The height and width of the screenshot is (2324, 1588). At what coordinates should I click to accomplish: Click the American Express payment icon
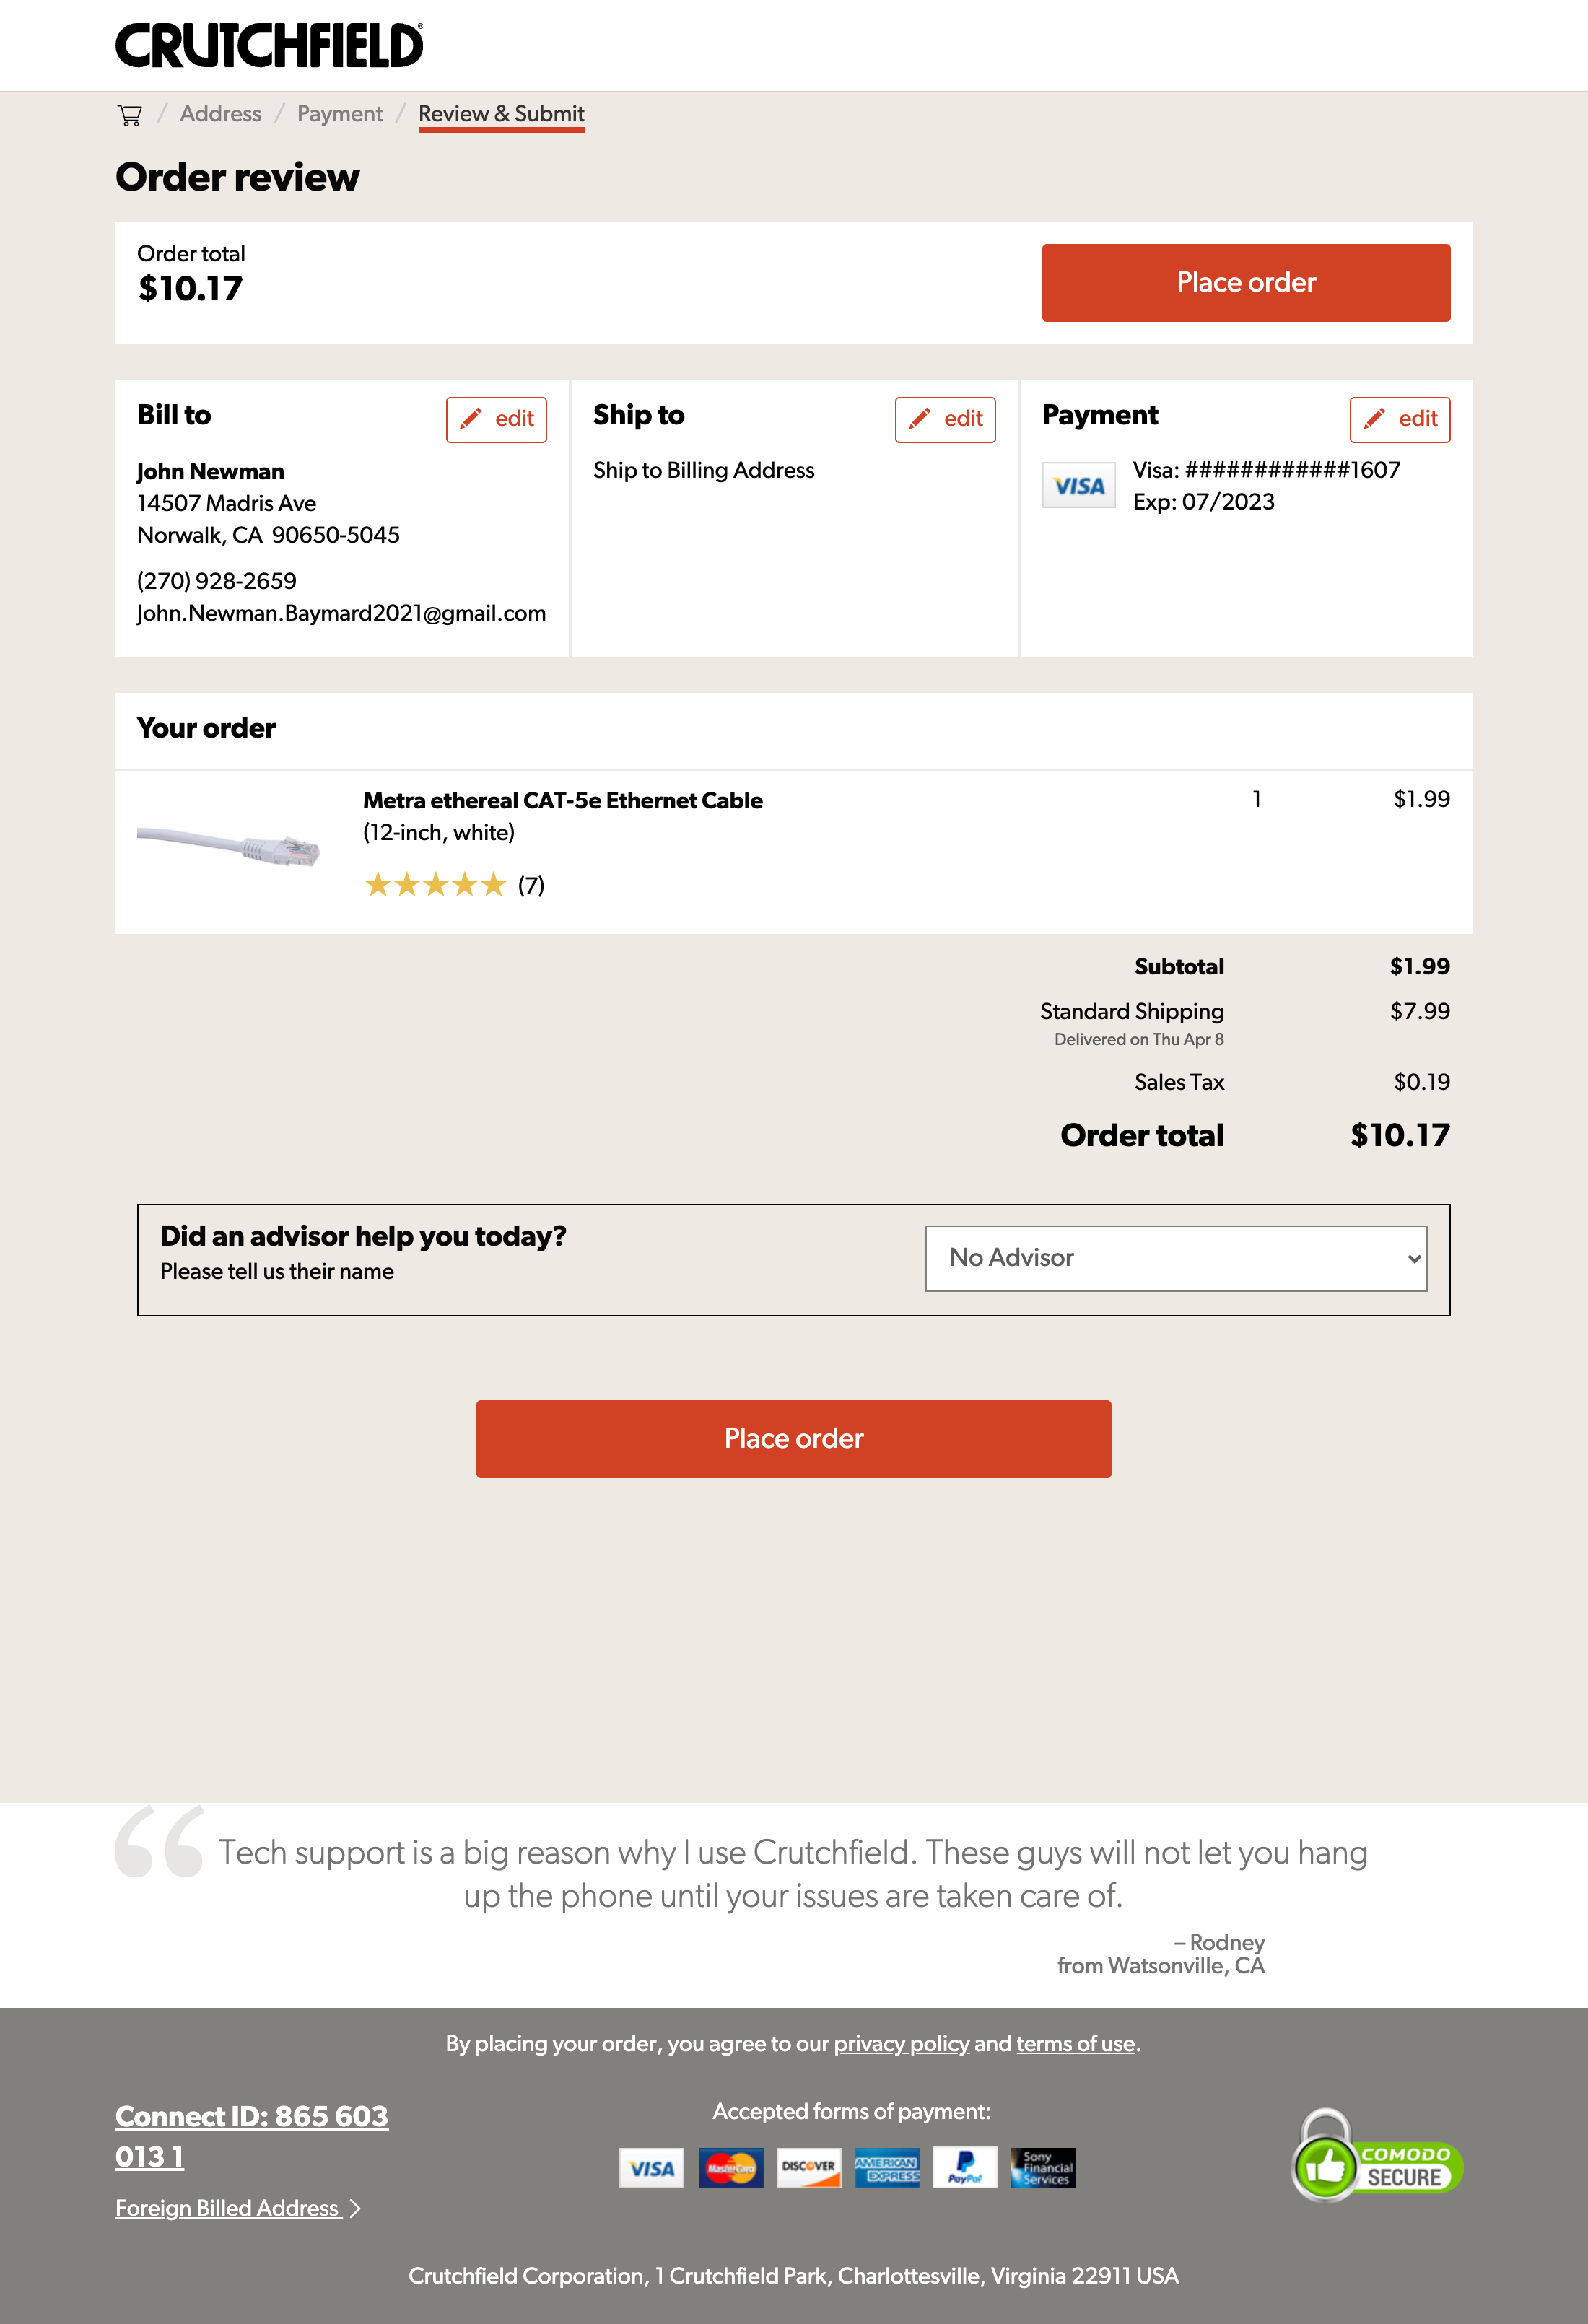[x=887, y=2168]
